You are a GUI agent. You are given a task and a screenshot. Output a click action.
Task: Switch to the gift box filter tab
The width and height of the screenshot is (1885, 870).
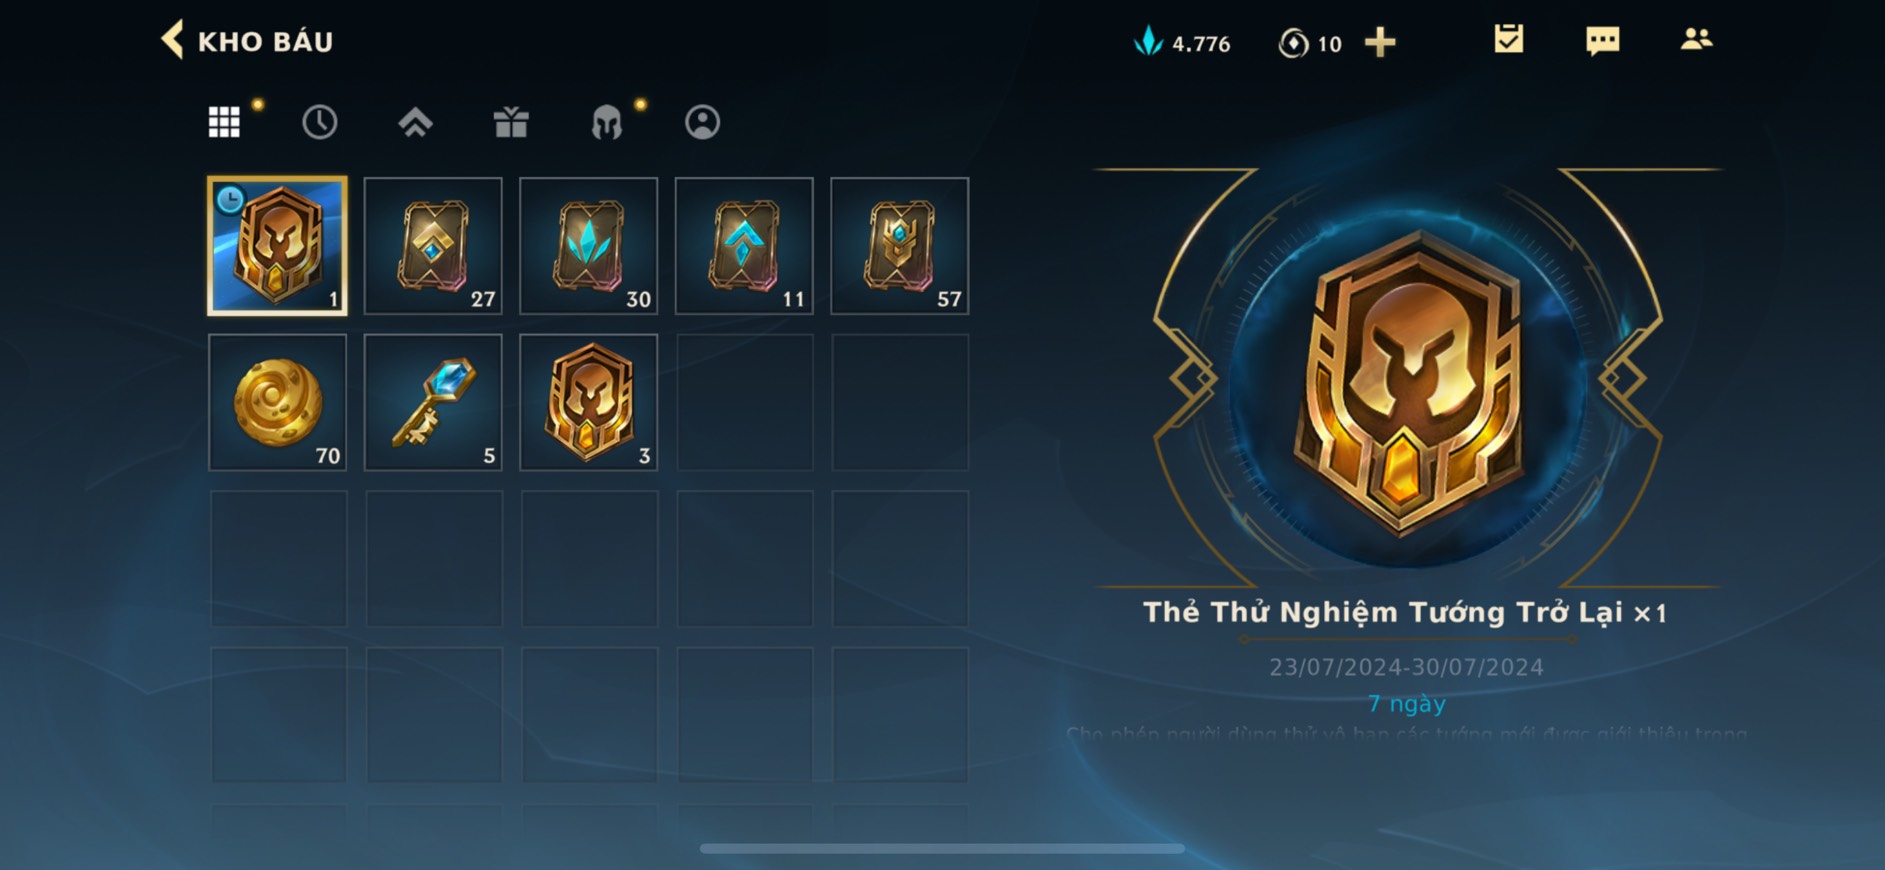click(511, 122)
